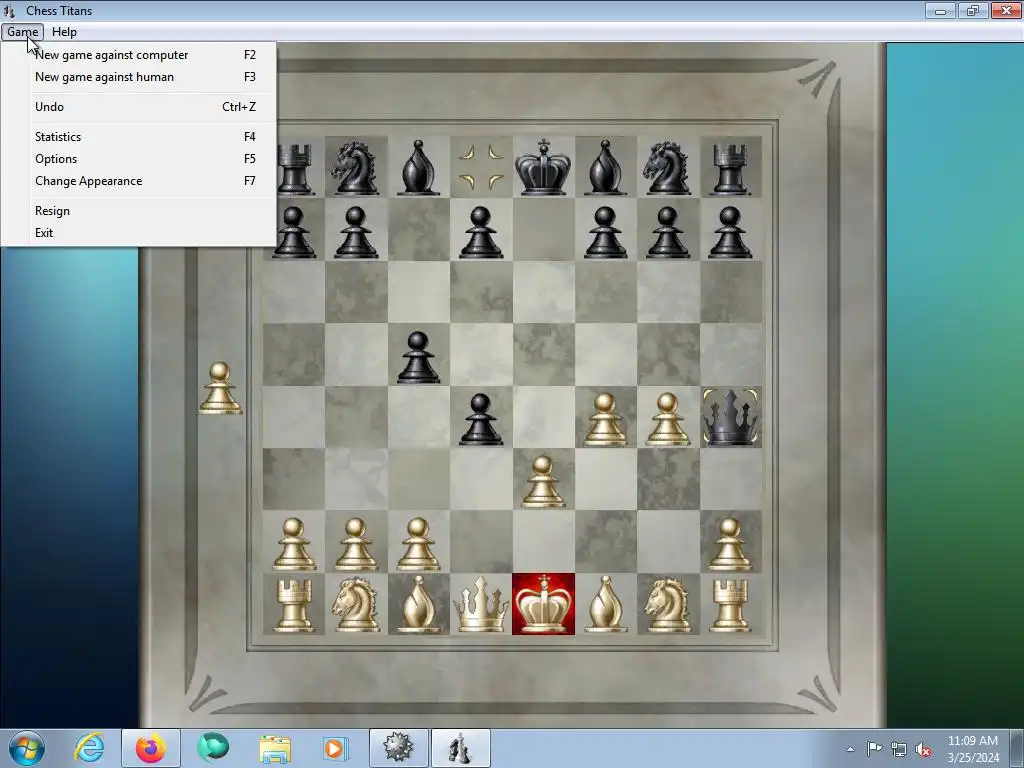Open the media player taskbar icon

point(336,748)
